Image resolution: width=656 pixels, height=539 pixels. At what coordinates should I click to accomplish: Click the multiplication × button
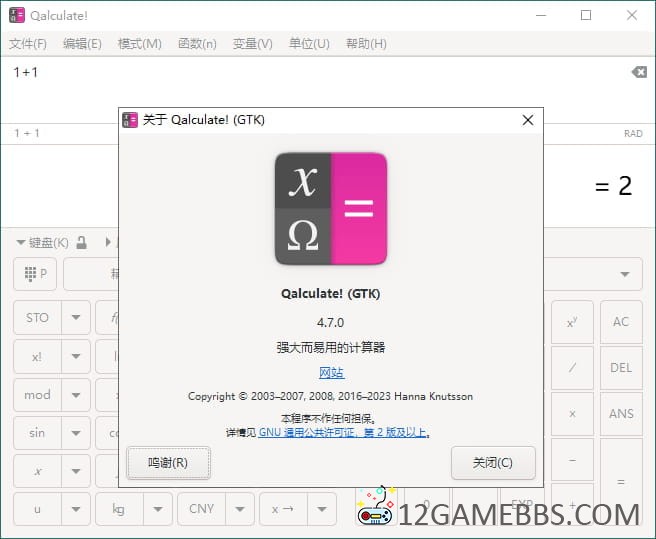[572, 414]
